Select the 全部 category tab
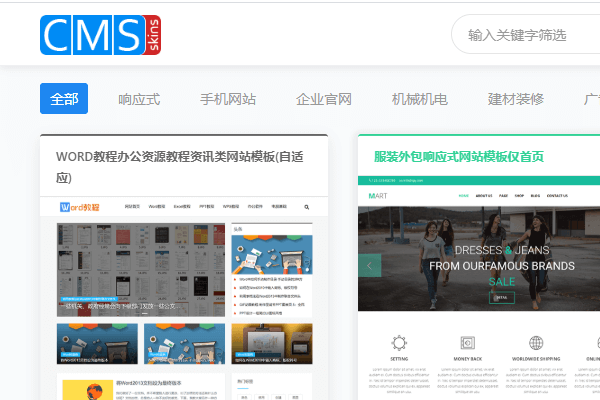The image size is (600, 400). 64,99
